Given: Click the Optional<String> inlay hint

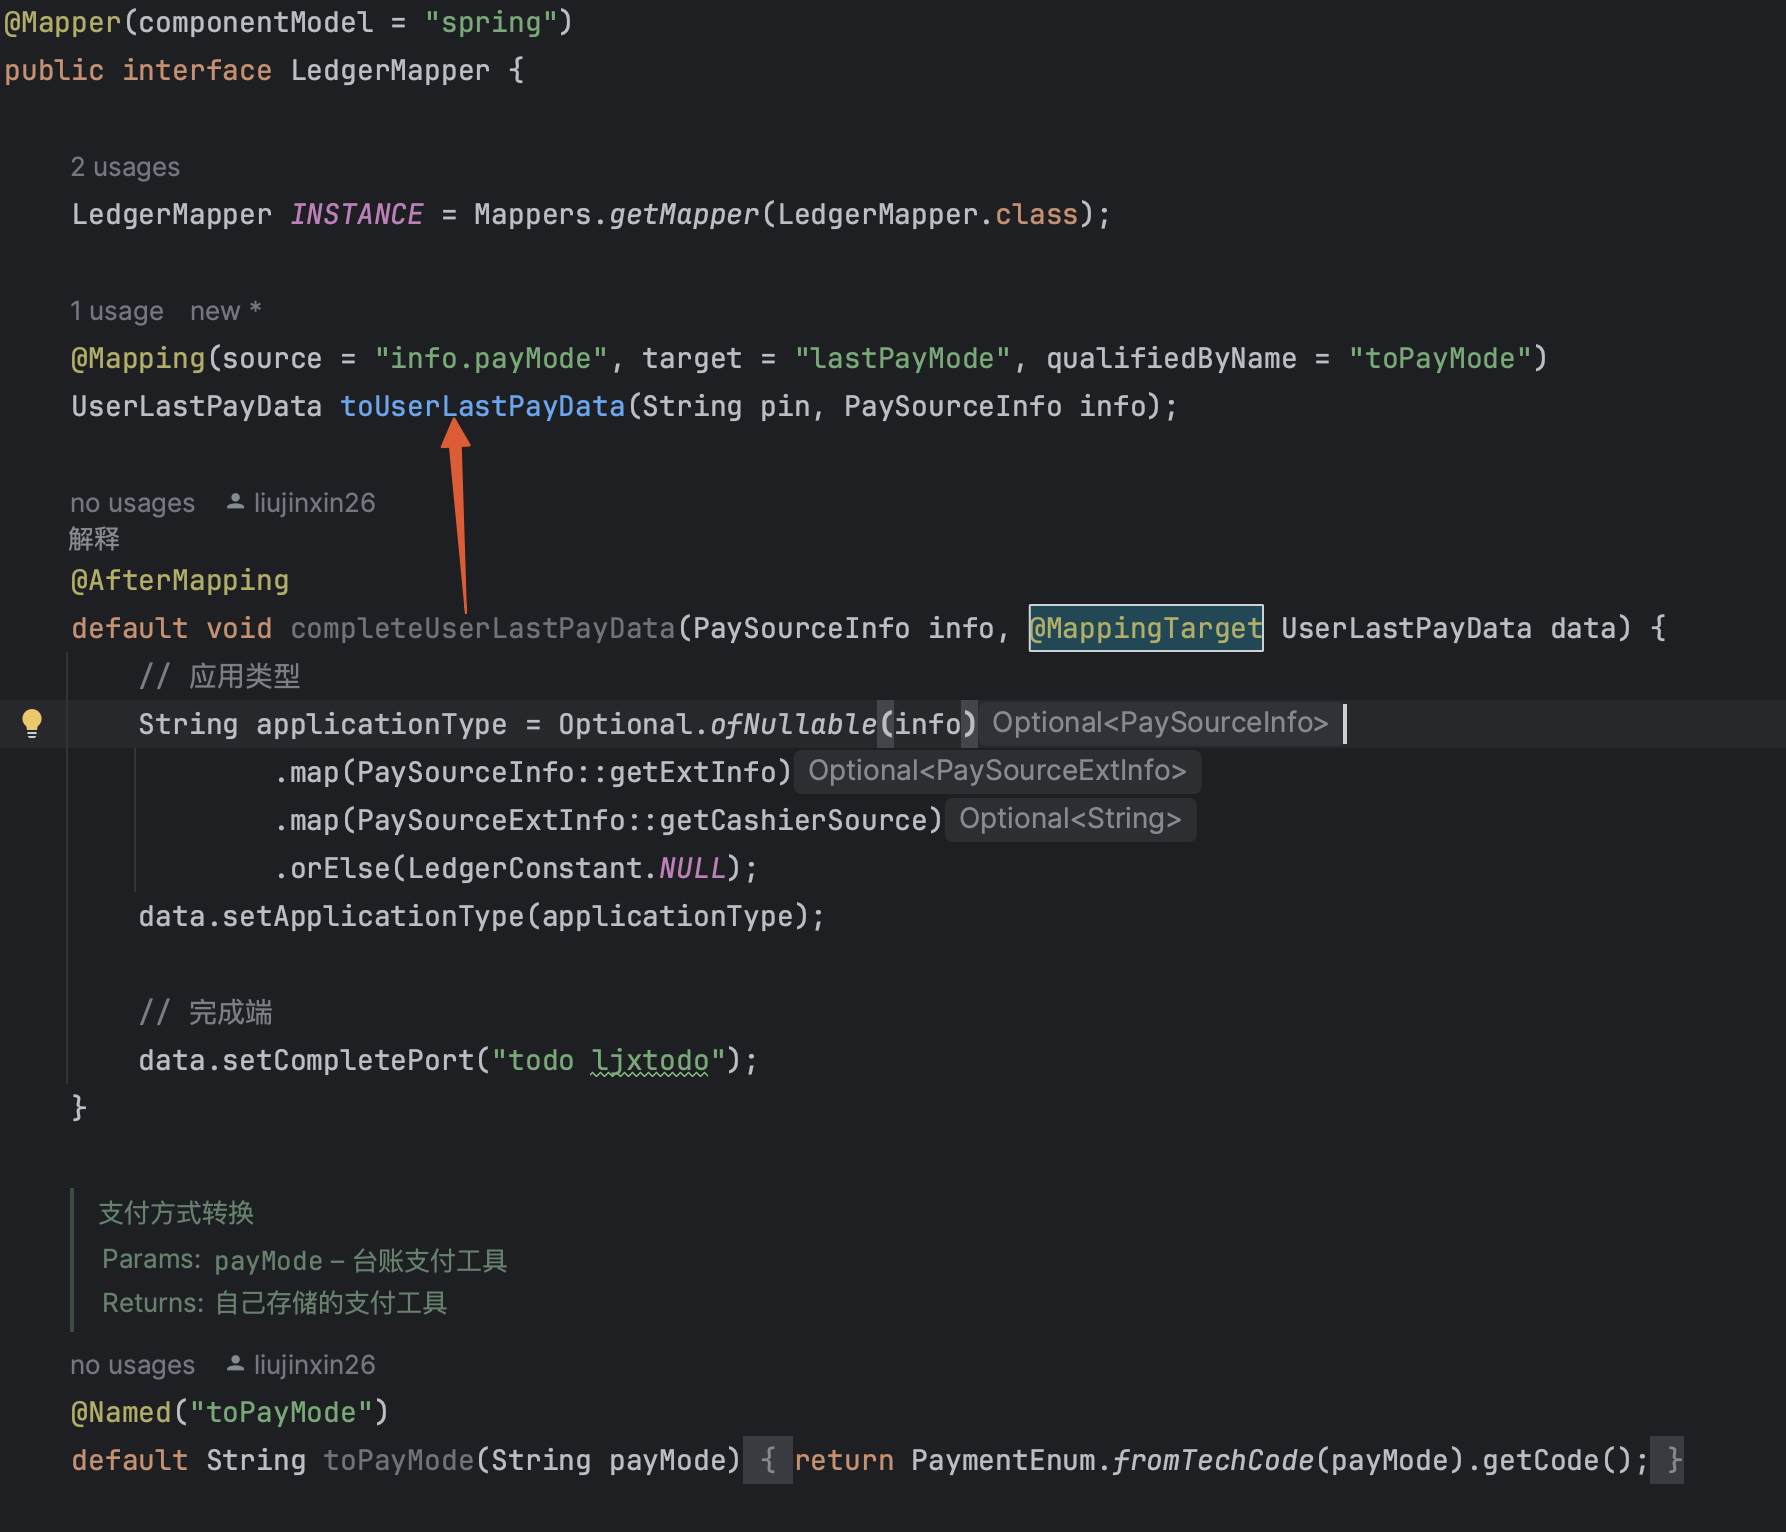Looking at the screenshot, I should (x=1069, y=818).
